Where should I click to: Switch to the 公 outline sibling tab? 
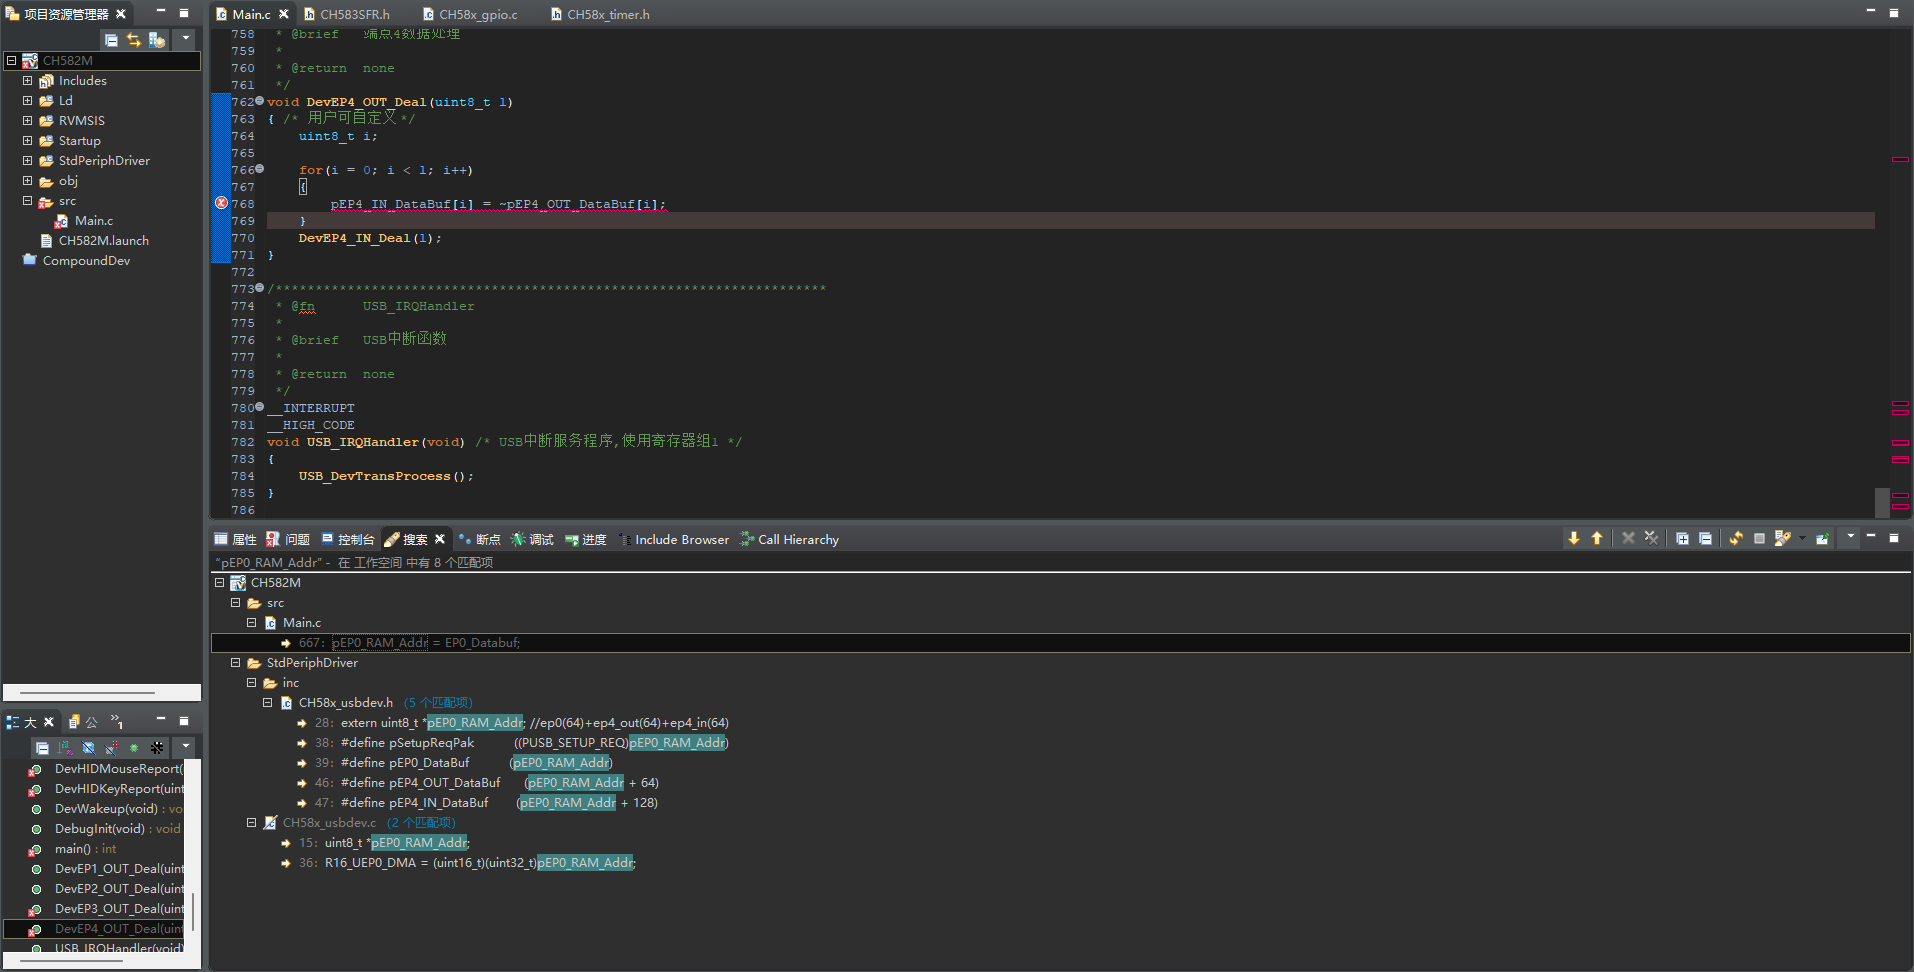(84, 721)
